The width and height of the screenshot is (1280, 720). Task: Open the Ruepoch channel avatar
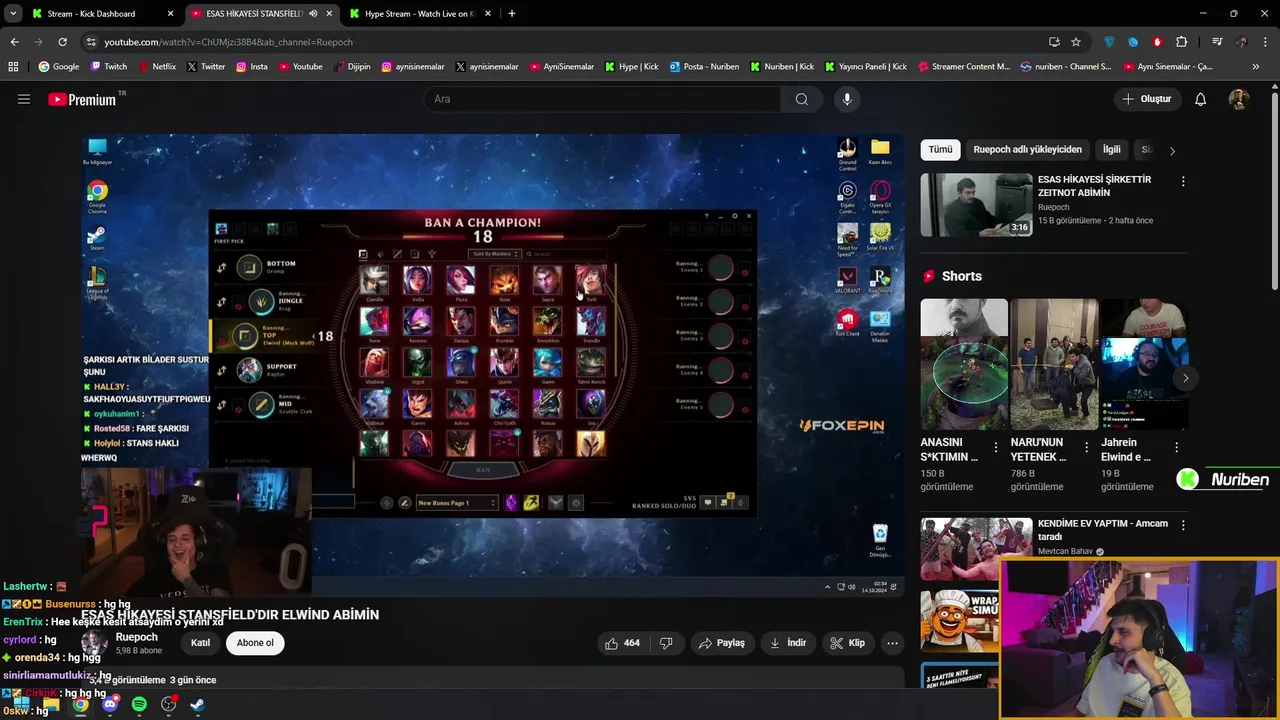[x=95, y=643]
